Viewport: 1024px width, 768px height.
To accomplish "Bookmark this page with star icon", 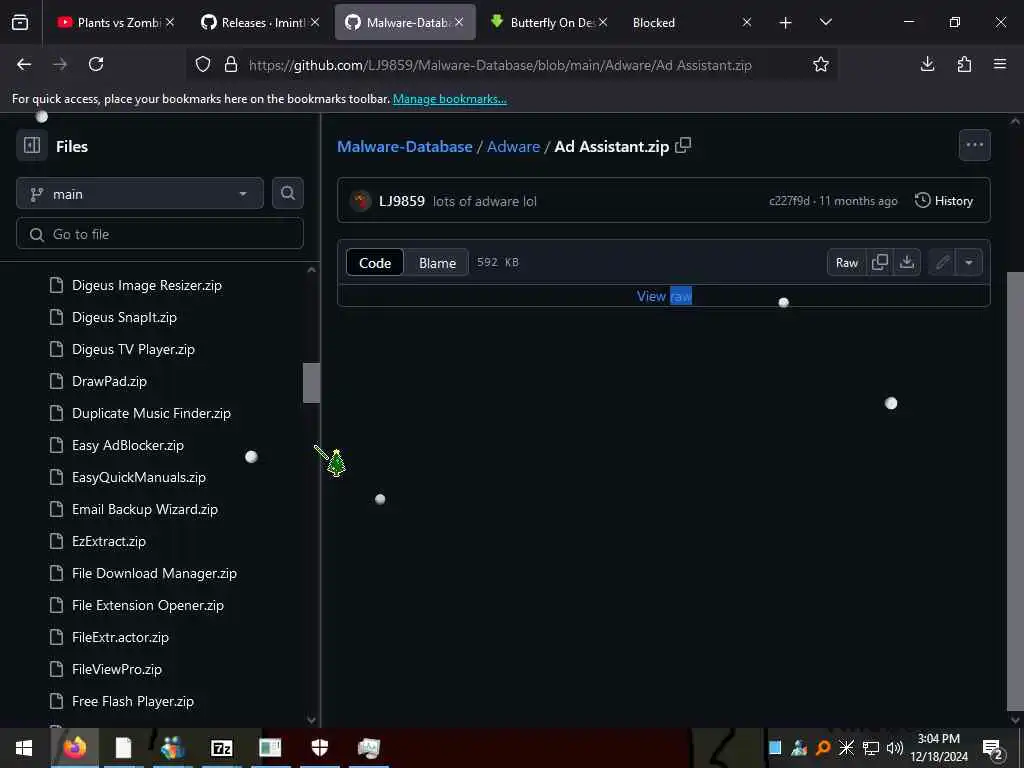I will [x=821, y=64].
